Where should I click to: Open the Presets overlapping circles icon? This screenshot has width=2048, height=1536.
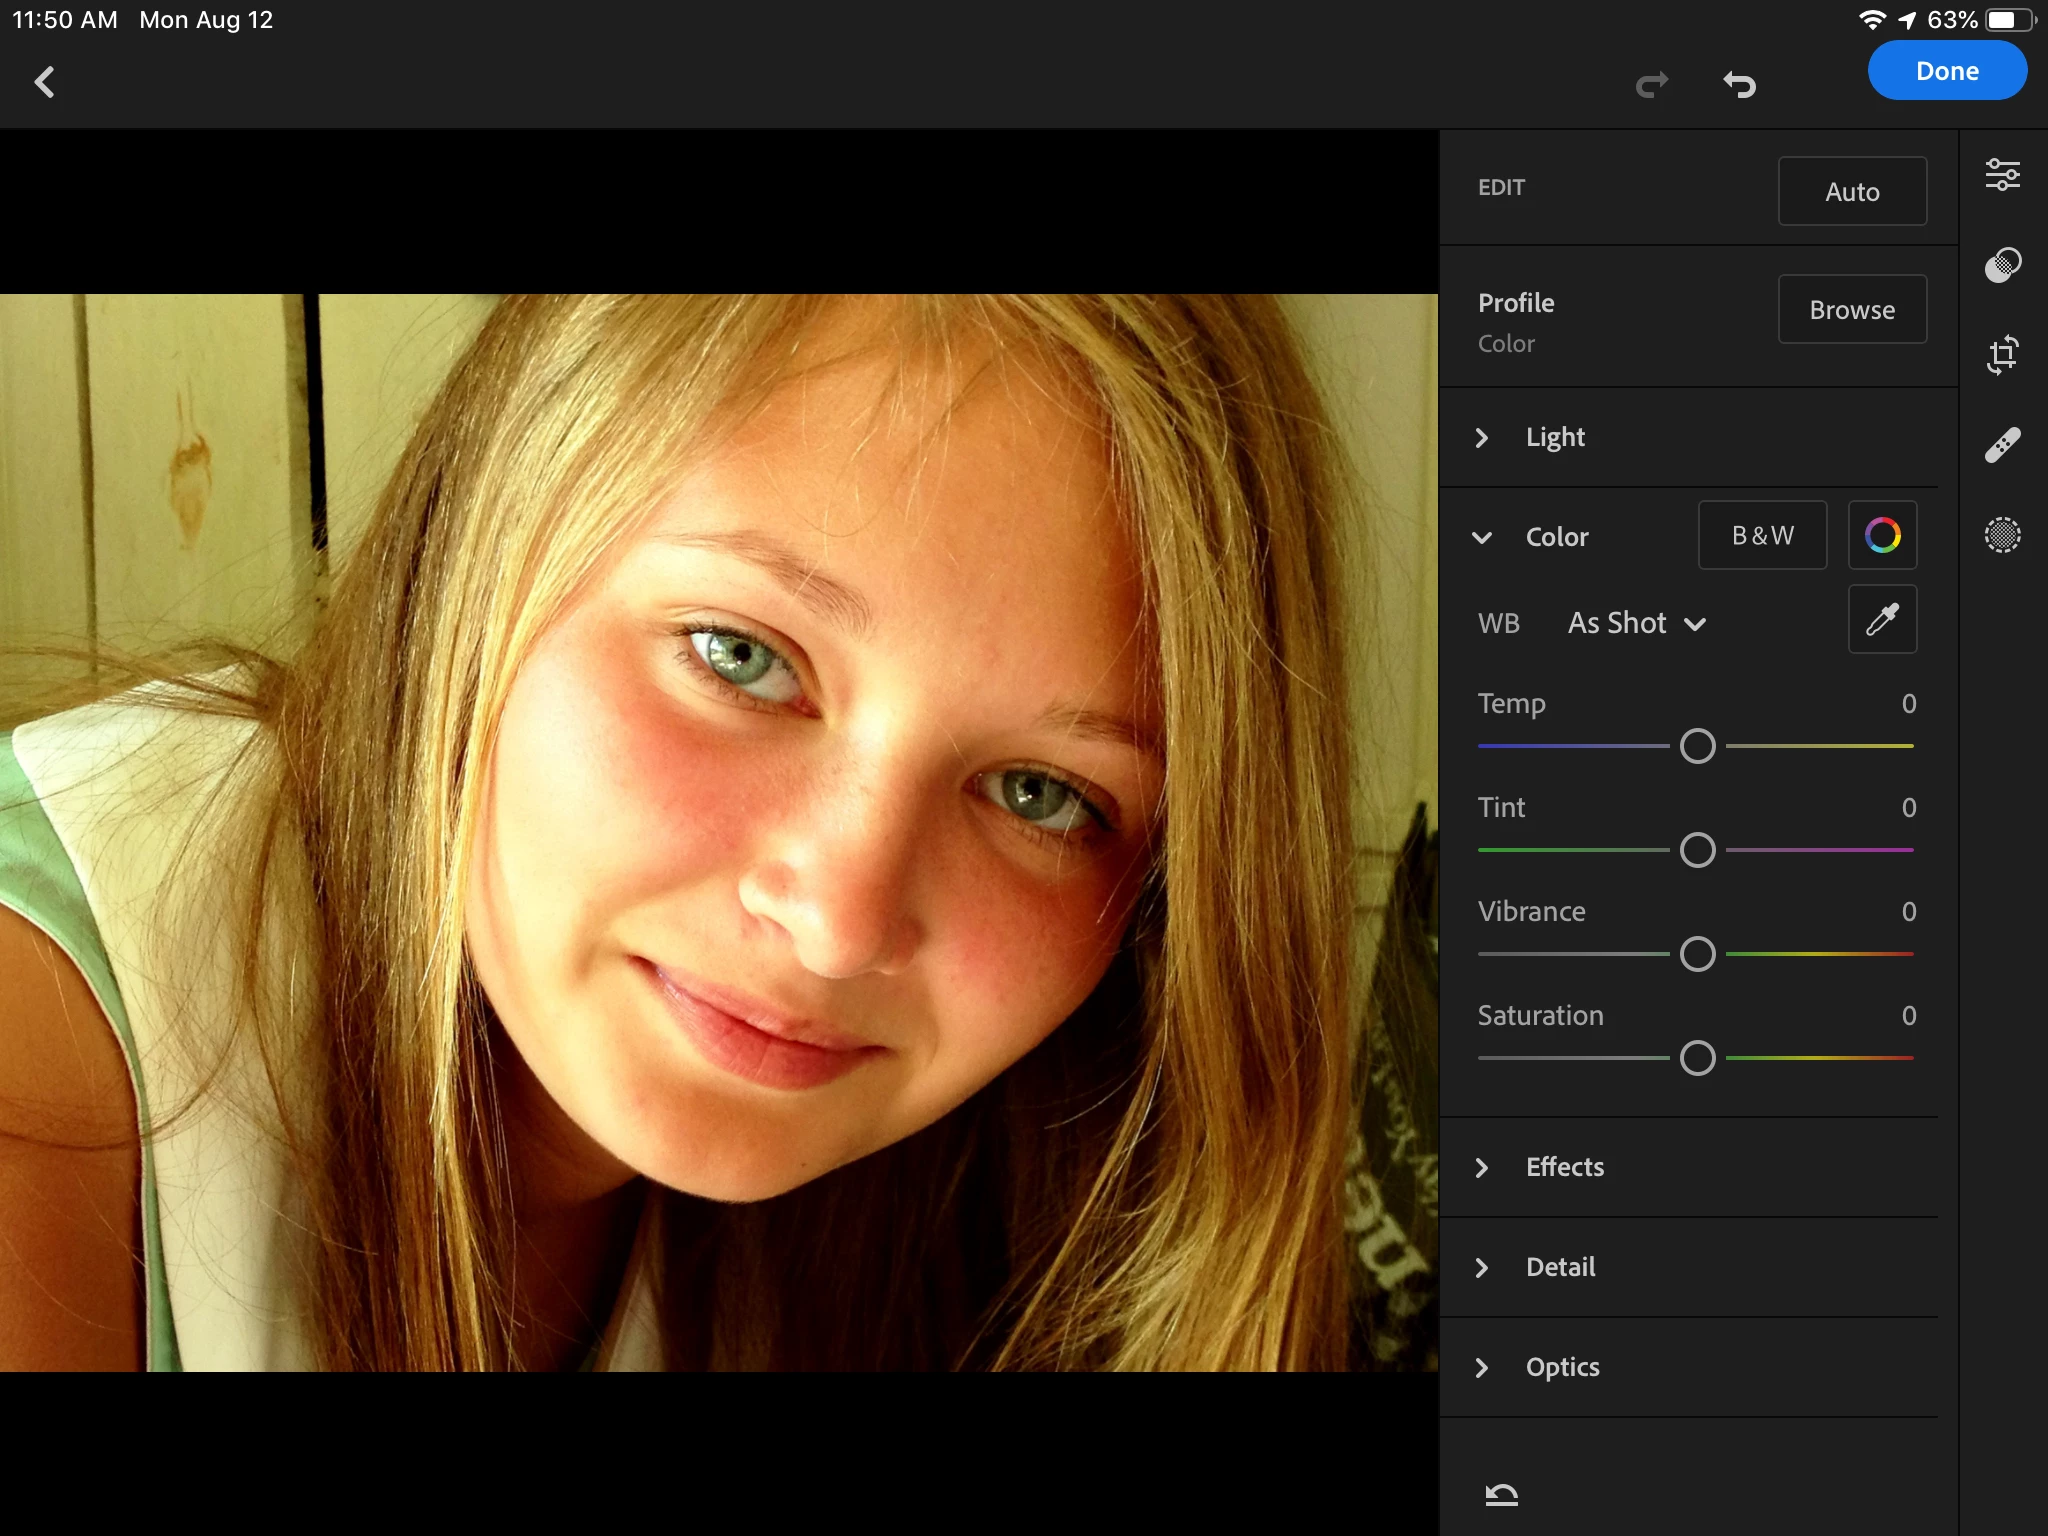click(x=2002, y=265)
